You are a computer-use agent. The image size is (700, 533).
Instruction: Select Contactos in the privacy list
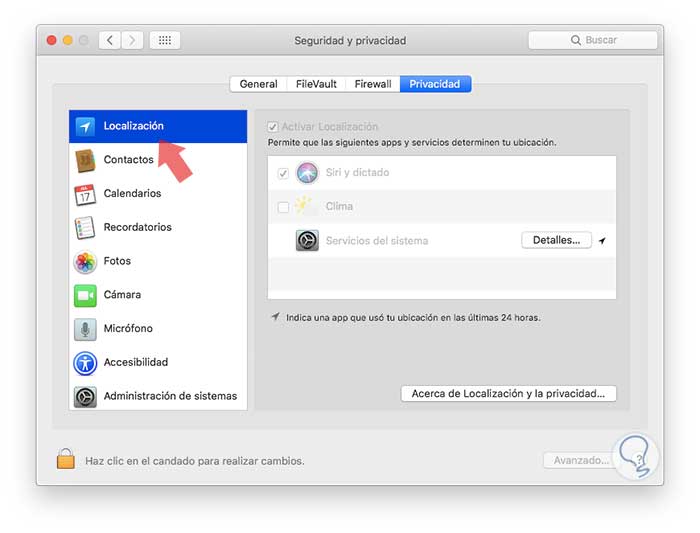[x=158, y=160]
